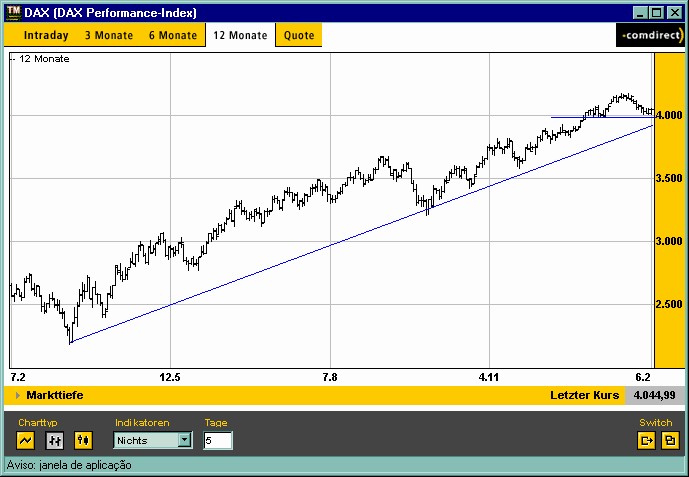Expand the Markttiefe section triangle

pos(18,395)
